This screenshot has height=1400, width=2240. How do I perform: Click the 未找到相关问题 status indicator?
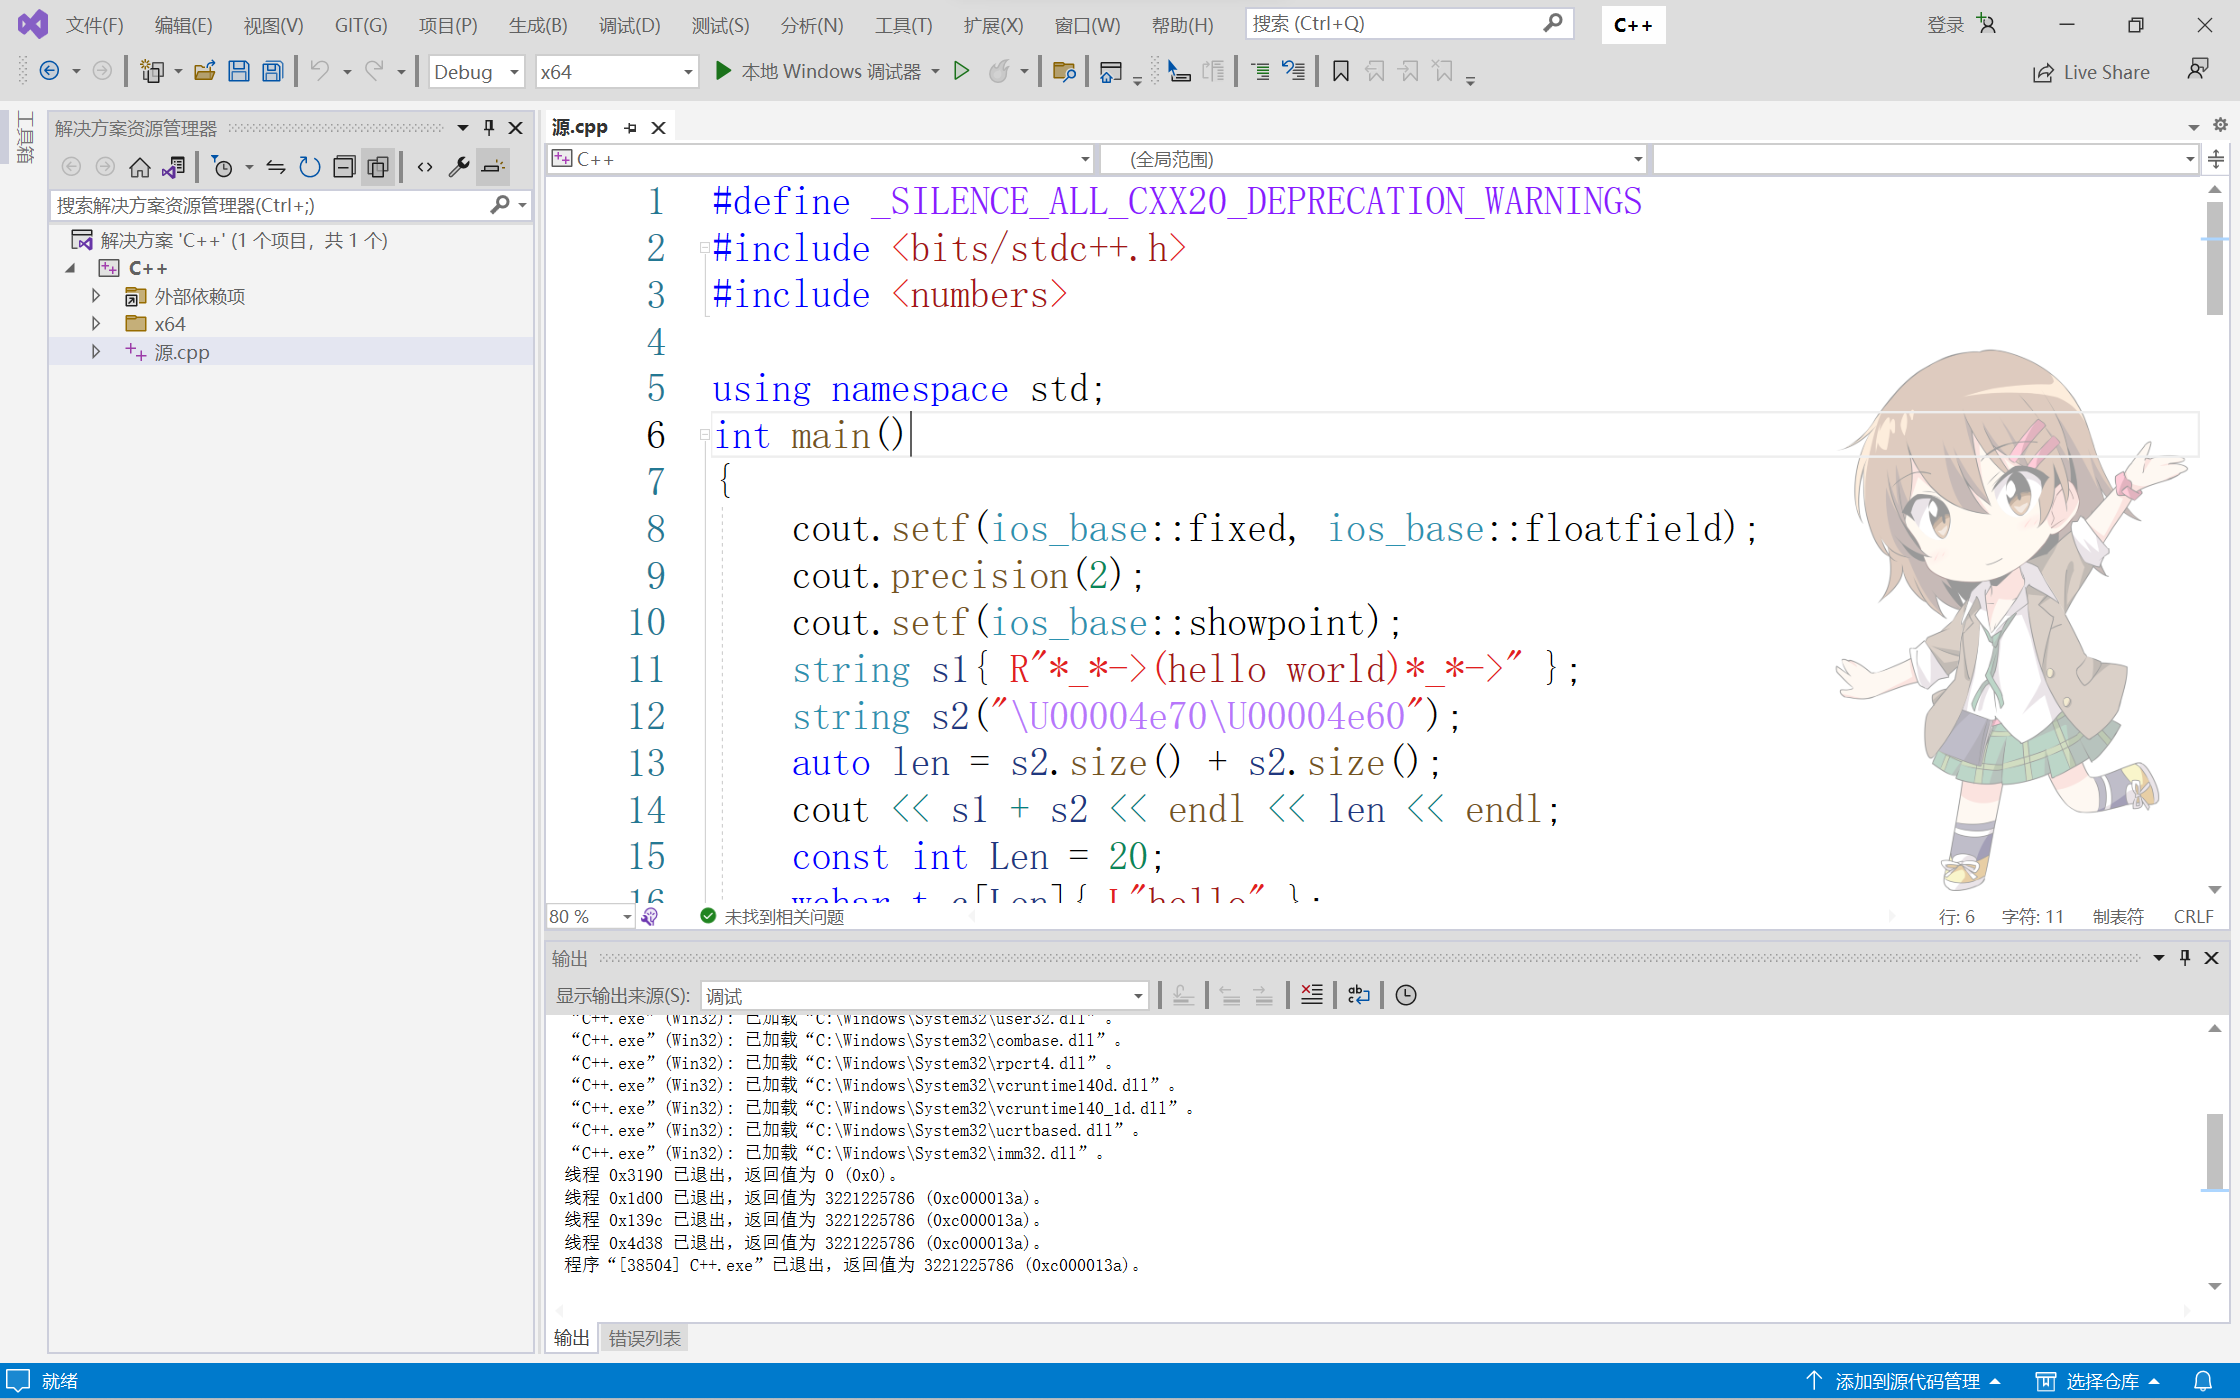point(772,916)
